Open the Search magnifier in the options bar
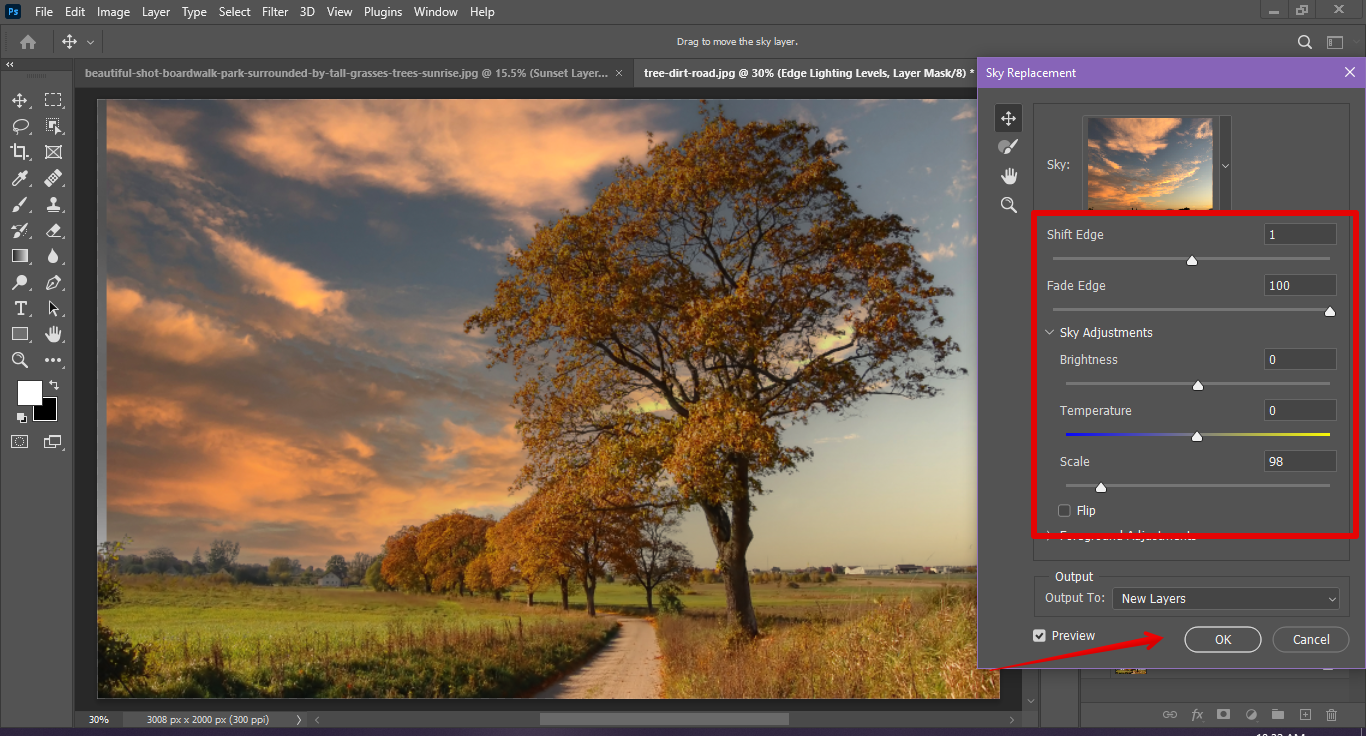 click(1304, 42)
